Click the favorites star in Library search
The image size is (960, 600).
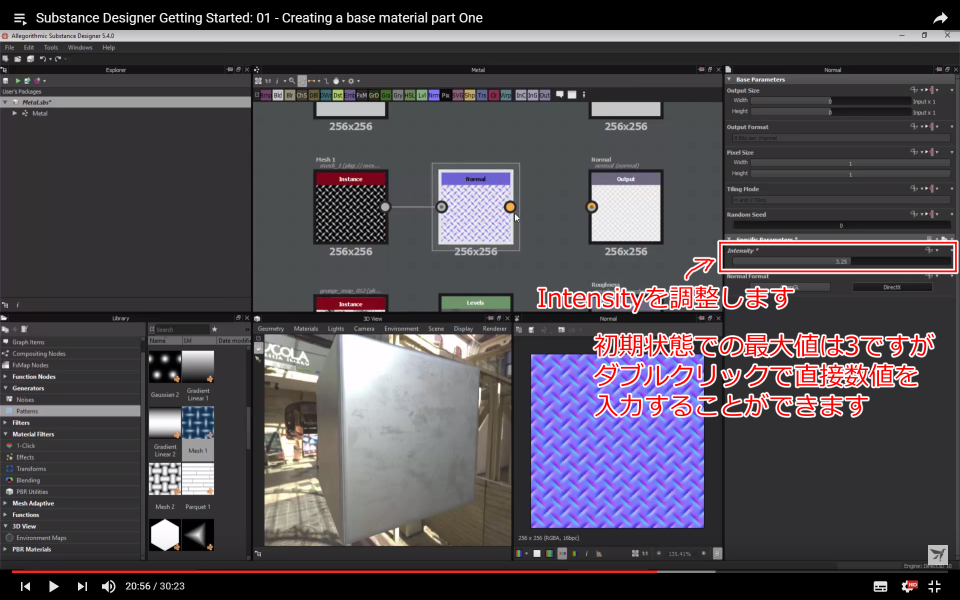pos(214,329)
